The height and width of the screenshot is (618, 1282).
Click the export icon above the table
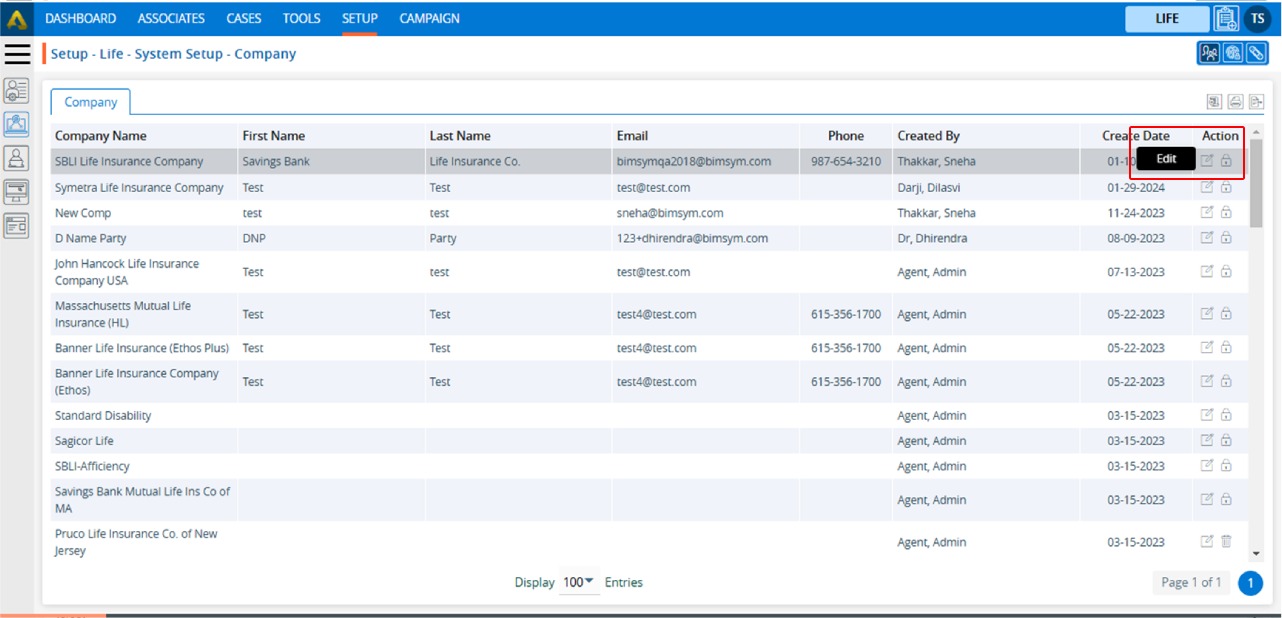[1256, 102]
